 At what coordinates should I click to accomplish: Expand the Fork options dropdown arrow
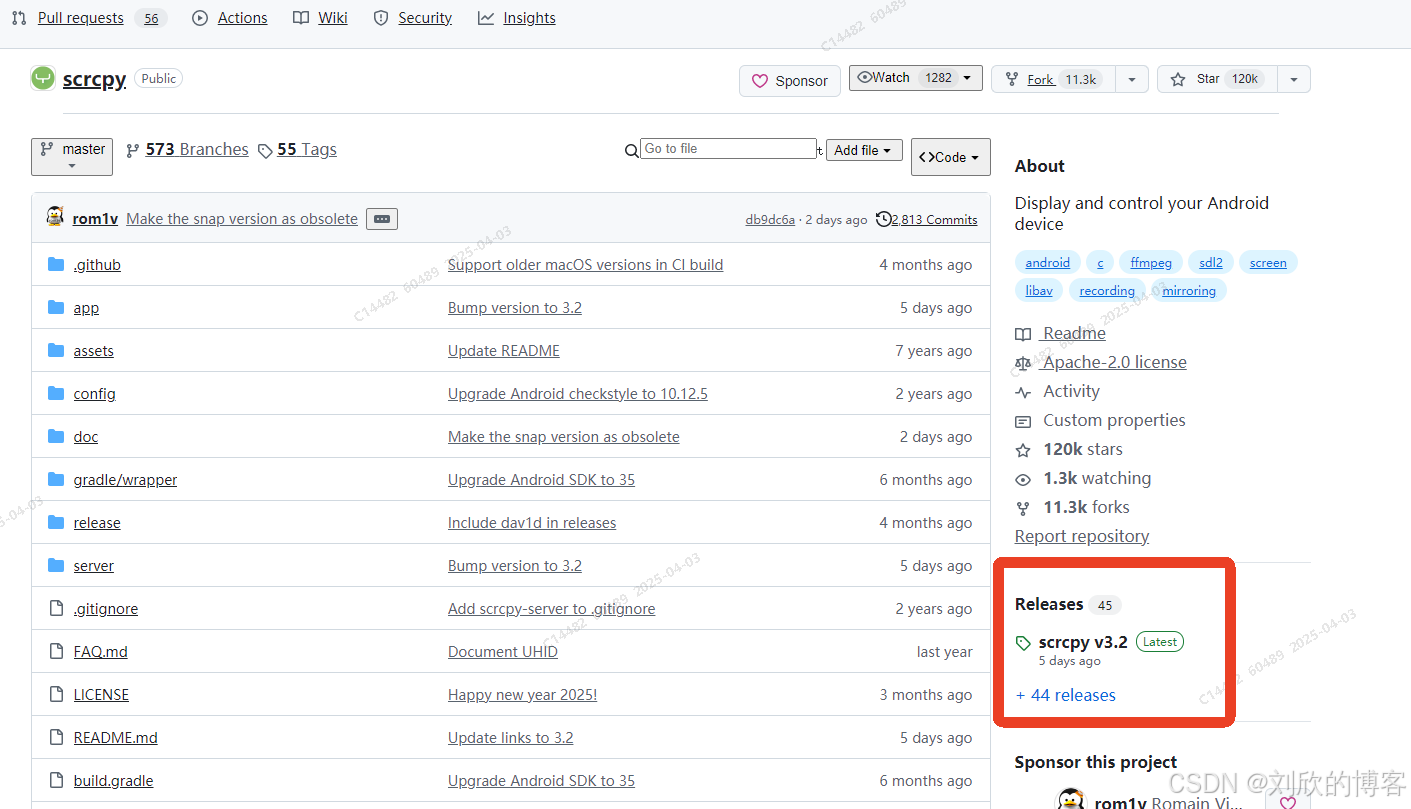(x=1132, y=79)
